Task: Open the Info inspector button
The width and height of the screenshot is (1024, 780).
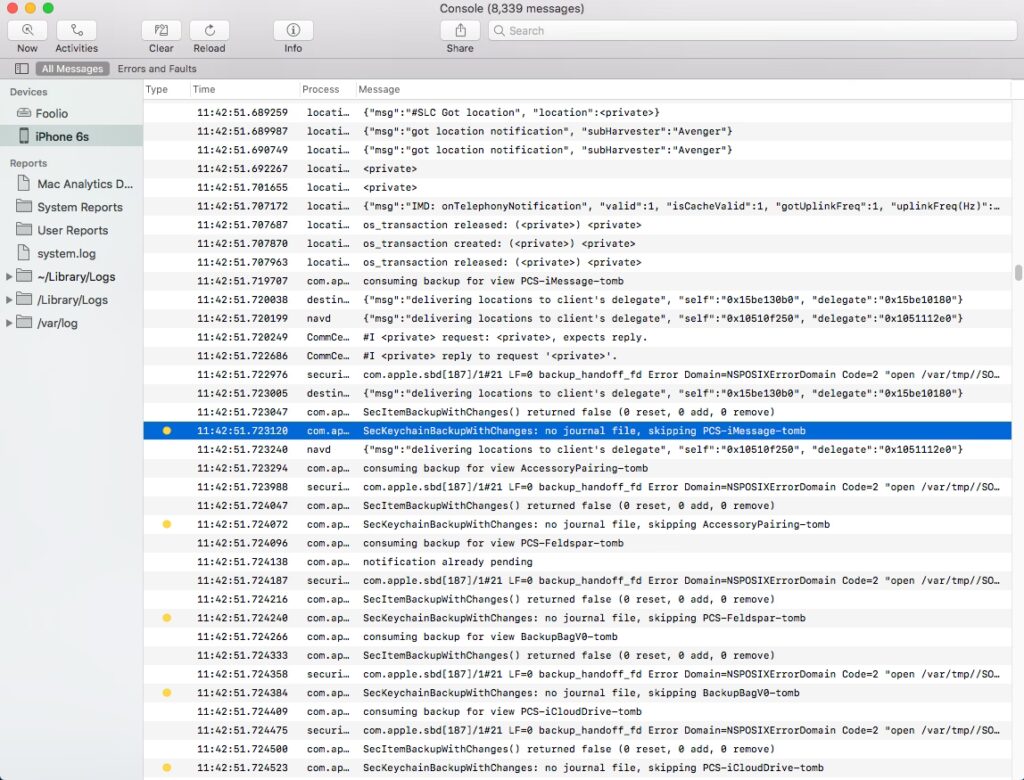Action: pos(293,31)
